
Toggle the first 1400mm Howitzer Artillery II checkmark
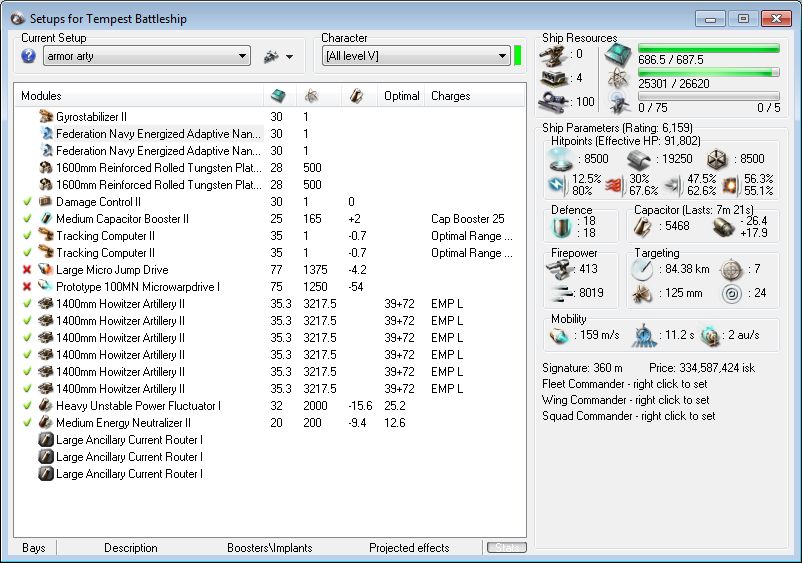[x=27, y=304]
